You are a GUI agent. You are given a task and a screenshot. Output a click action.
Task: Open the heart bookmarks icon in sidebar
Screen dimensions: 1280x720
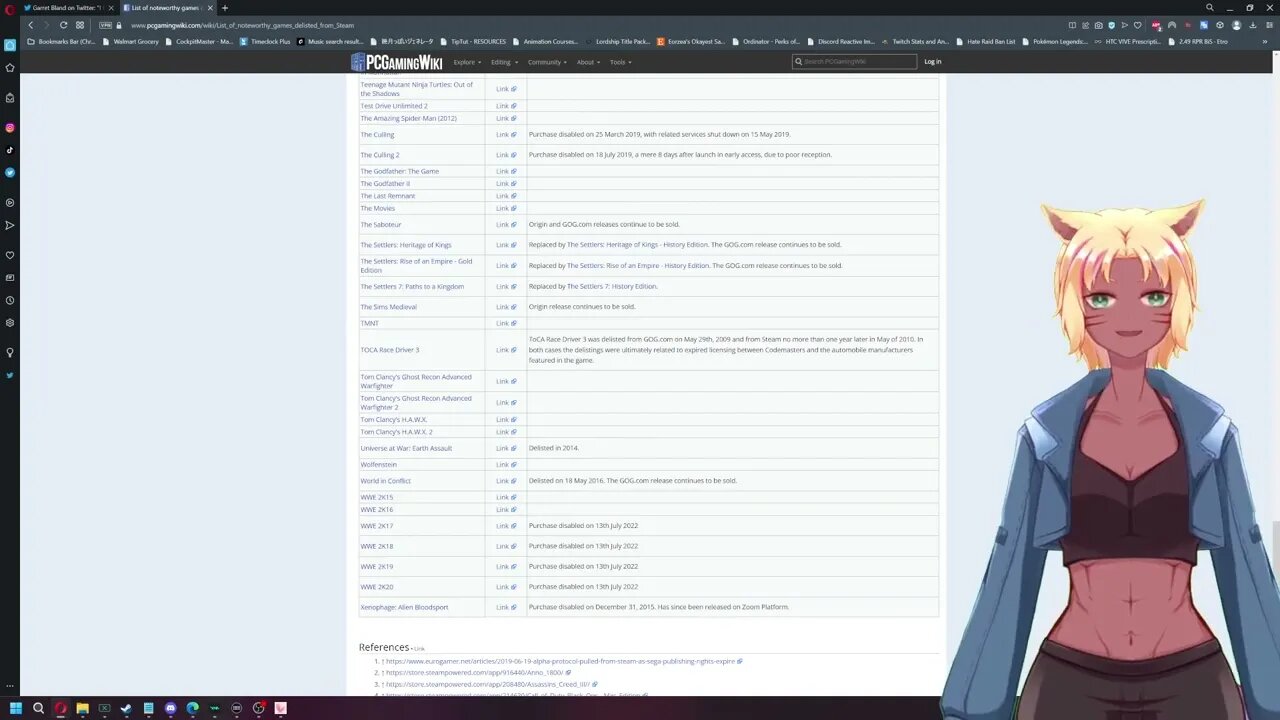[x=10, y=255]
